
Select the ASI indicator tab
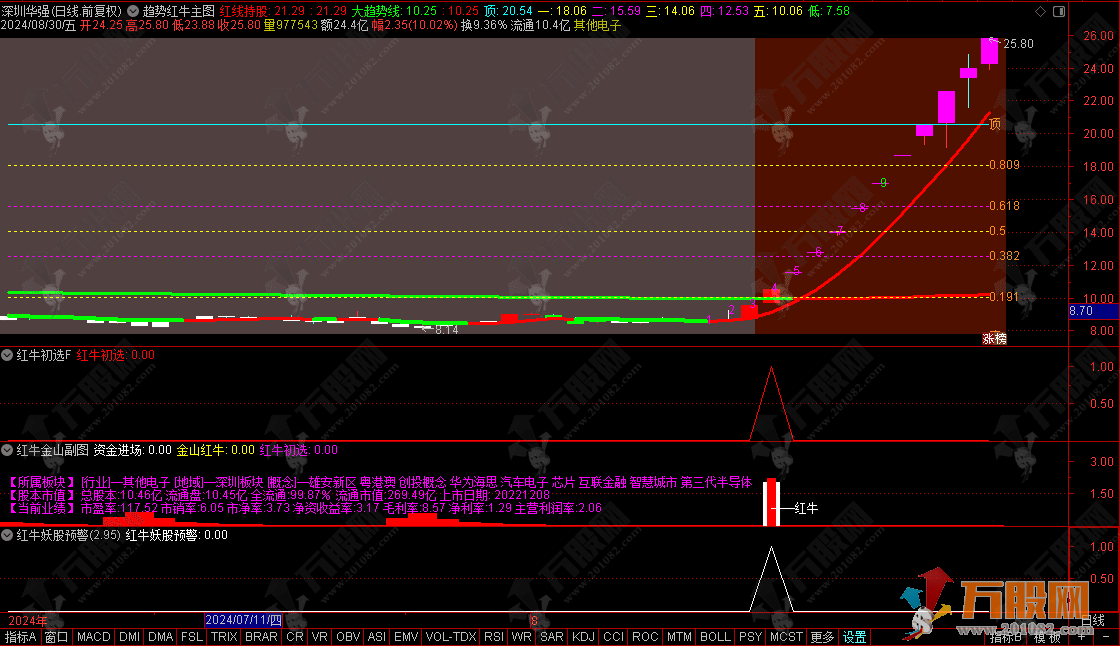point(376,637)
